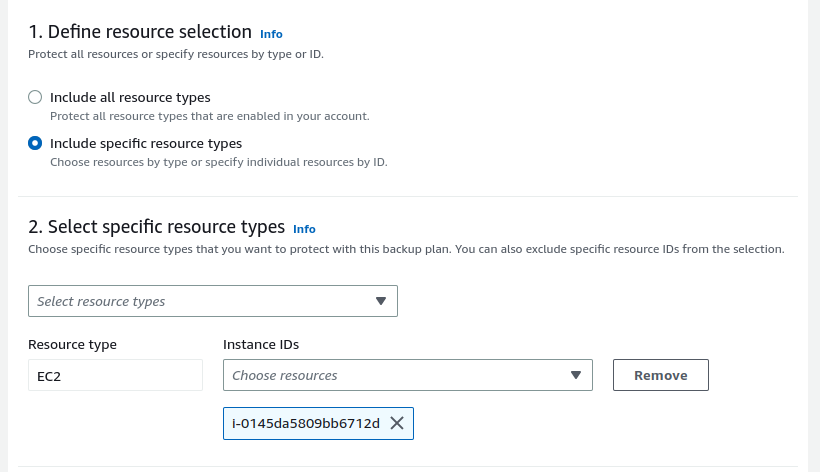Screen dimensions: 820x472
Task: Click the 'Include specific resource types' label text
Action: point(146,143)
